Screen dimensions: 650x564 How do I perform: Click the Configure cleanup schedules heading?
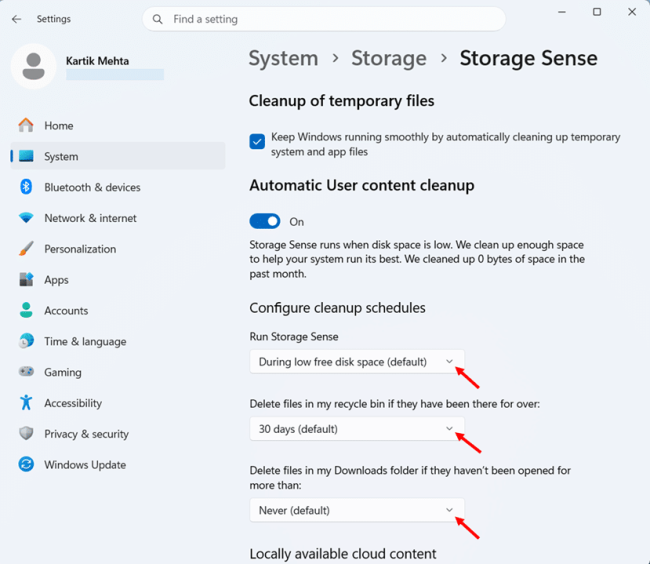click(x=337, y=308)
